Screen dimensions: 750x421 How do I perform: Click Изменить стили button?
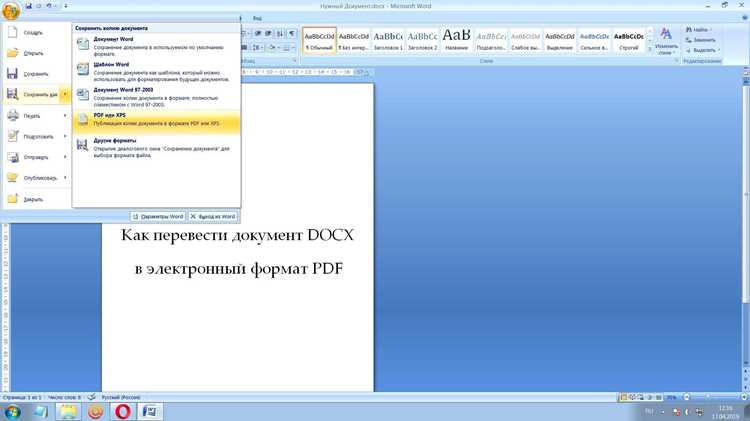pos(666,41)
